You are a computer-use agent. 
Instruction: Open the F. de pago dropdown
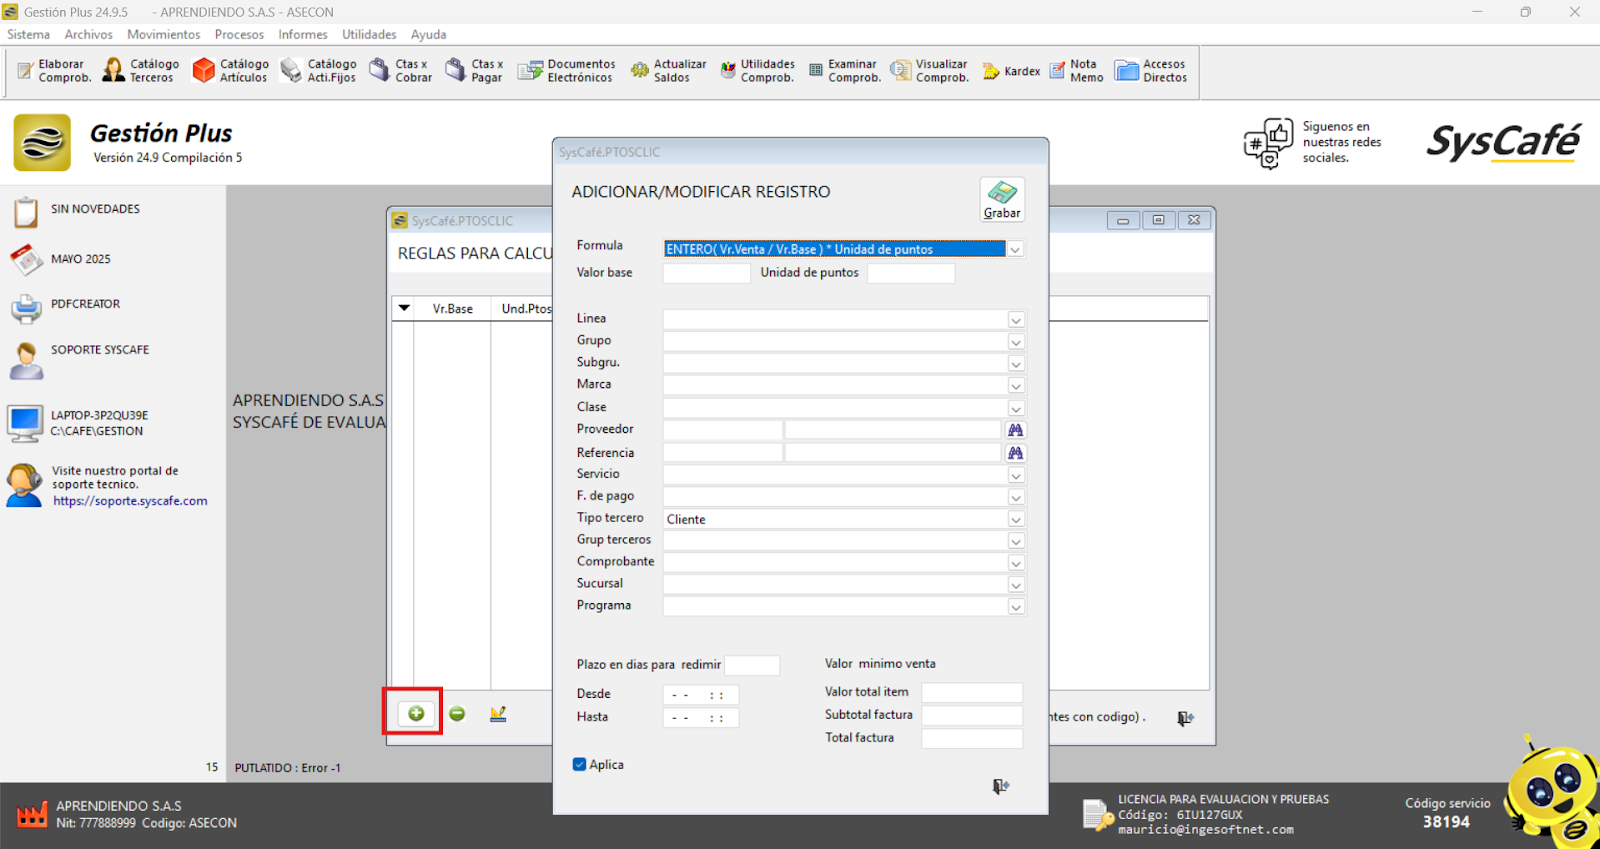click(x=1015, y=498)
